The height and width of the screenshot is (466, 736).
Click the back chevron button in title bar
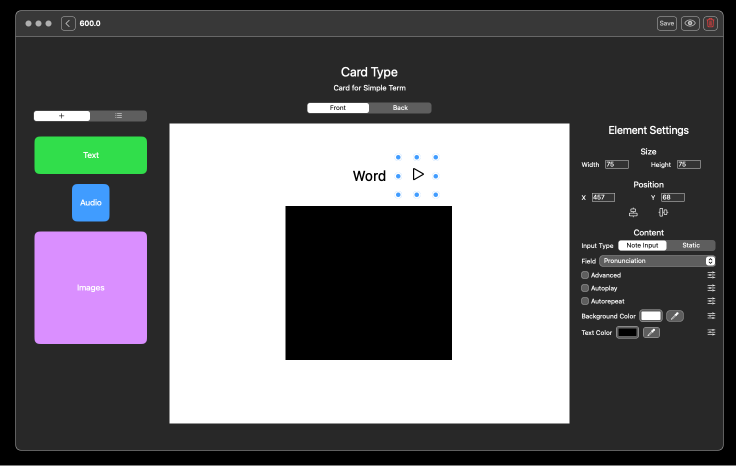click(68, 23)
